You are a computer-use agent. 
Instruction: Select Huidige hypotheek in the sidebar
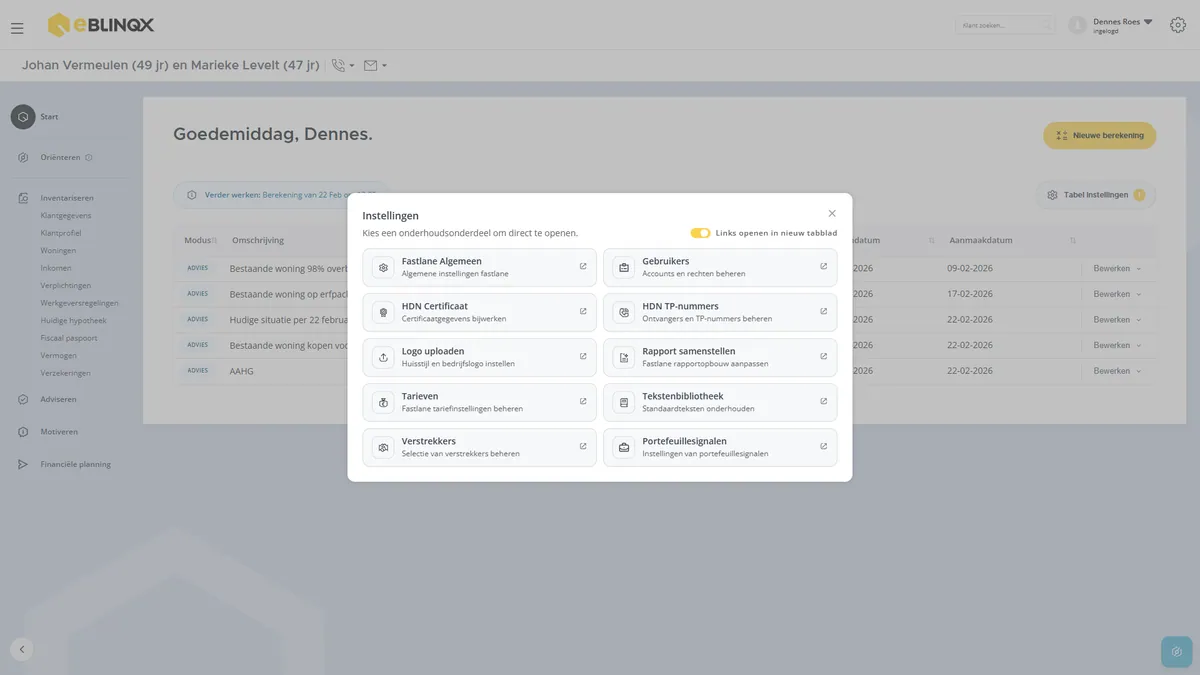[73, 320]
